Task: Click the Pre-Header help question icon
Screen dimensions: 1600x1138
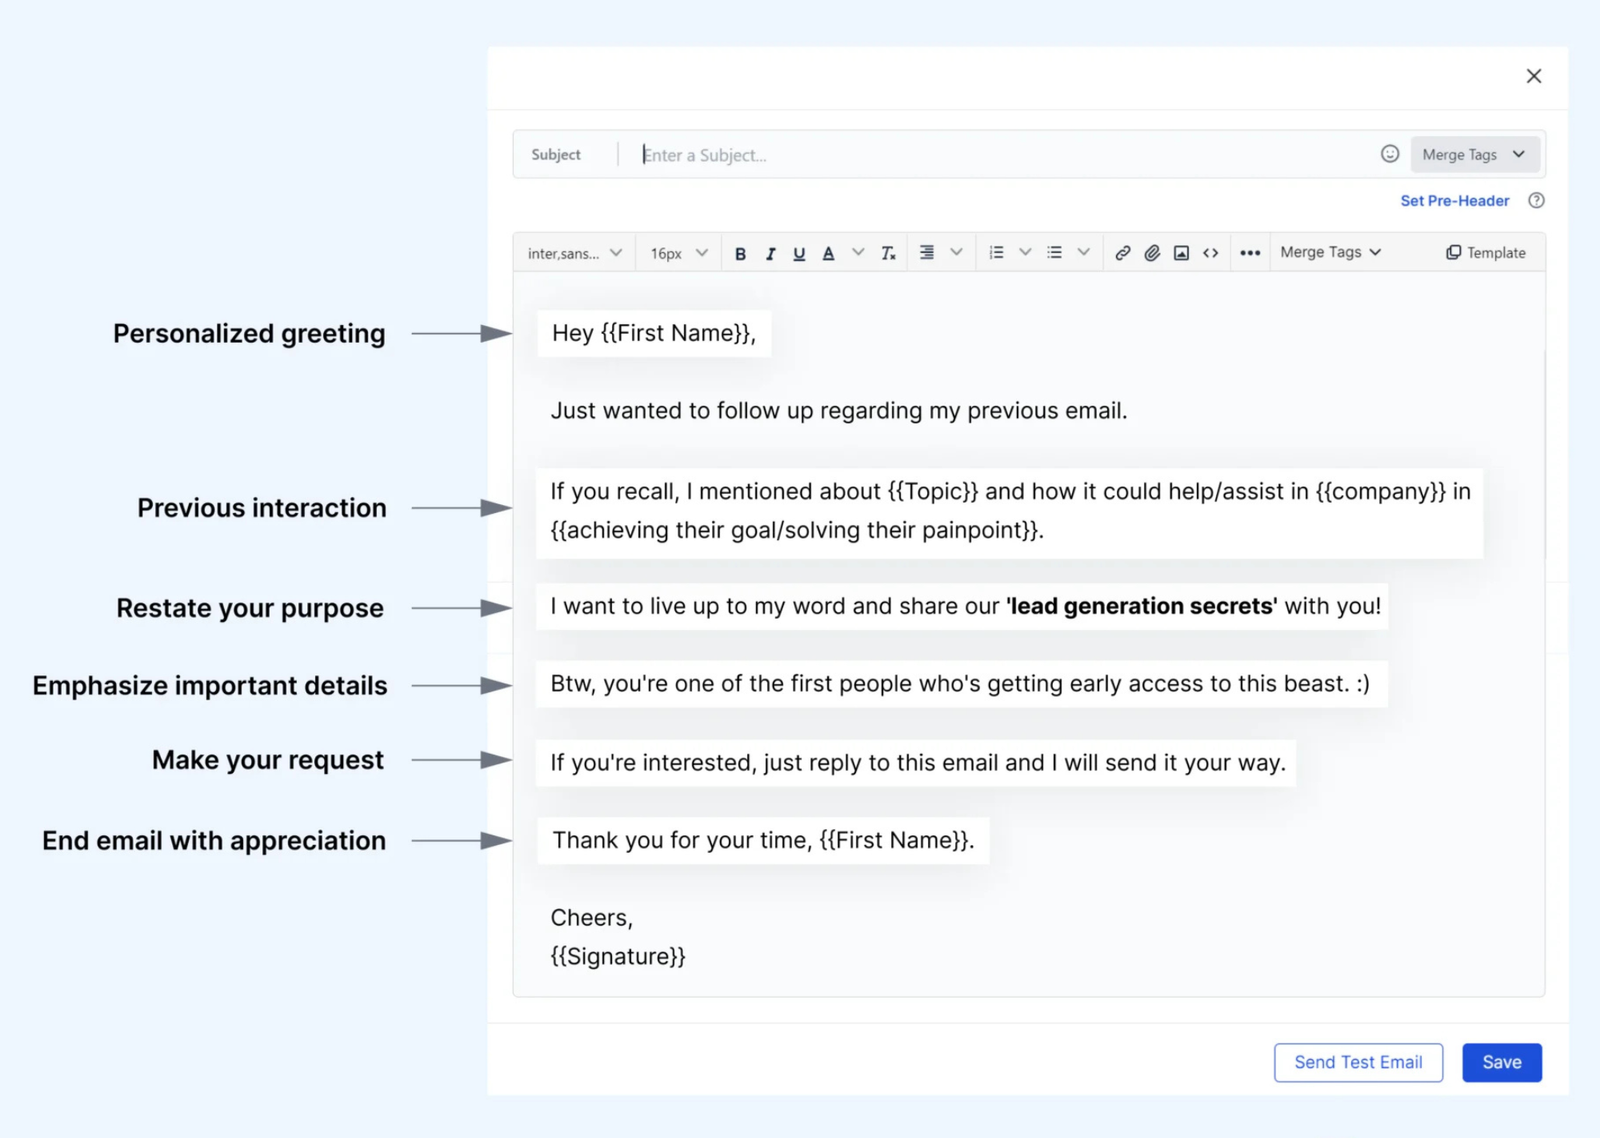Action: [1536, 201]
